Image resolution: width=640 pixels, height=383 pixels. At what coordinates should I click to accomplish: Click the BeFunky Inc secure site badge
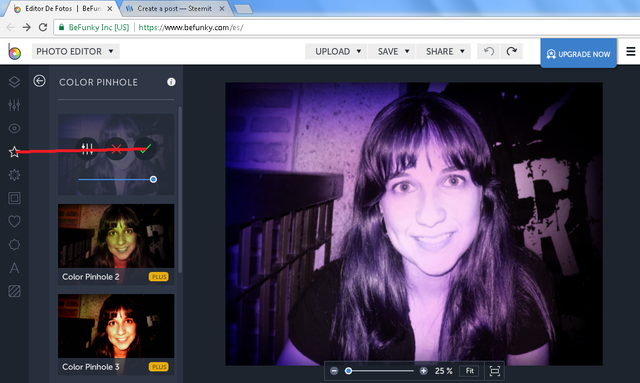[94, 27]
